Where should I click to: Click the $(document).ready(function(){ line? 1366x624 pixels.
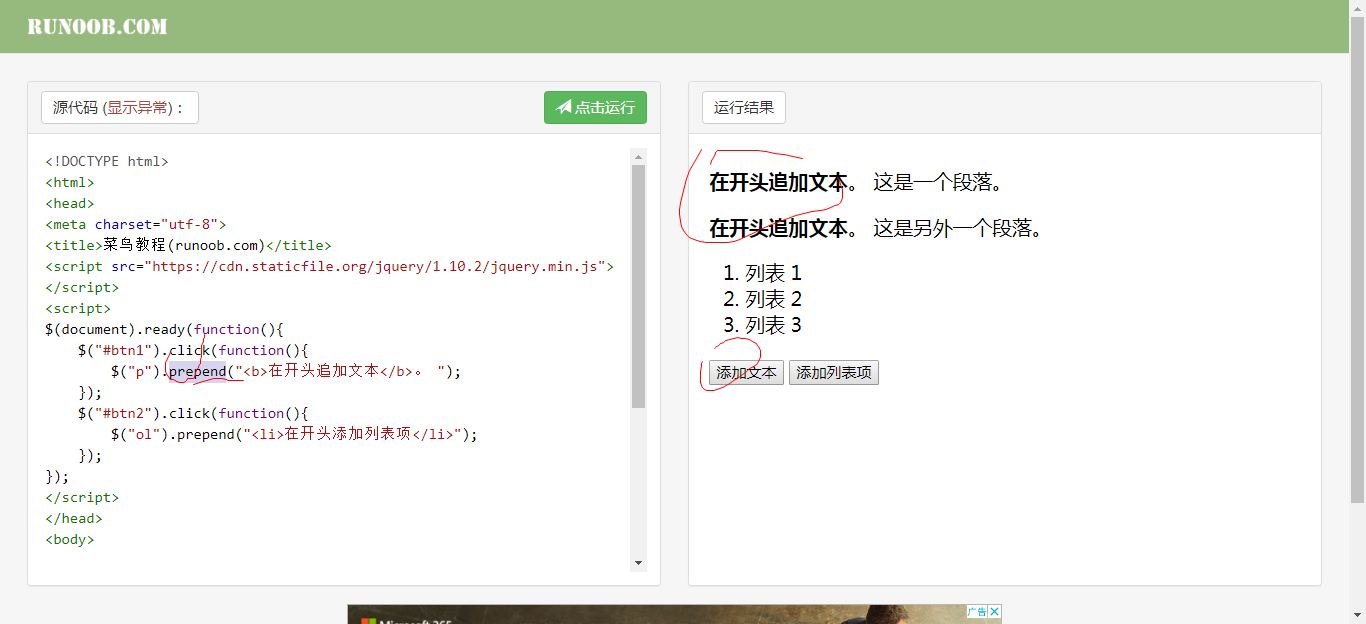tap(165, 329)
